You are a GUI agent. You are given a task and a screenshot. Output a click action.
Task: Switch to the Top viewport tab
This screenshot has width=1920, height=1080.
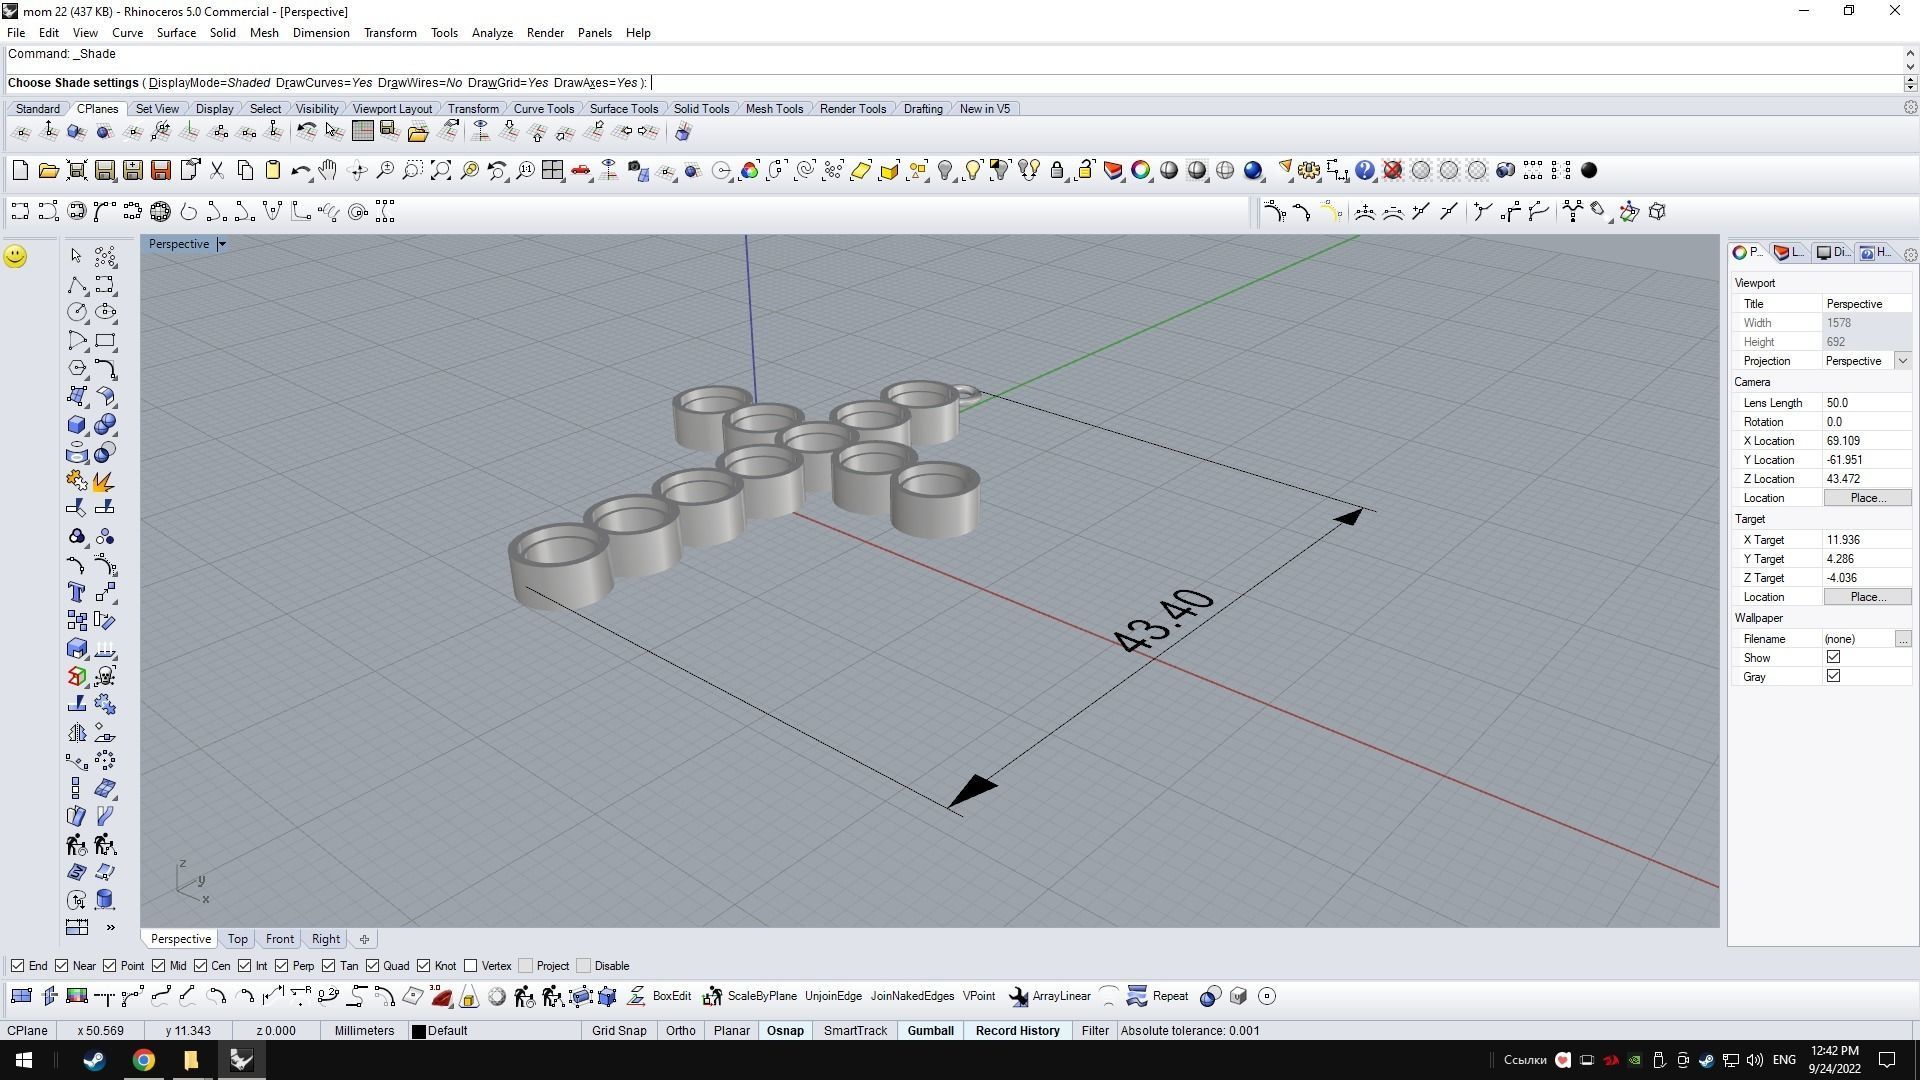(237, 939)
